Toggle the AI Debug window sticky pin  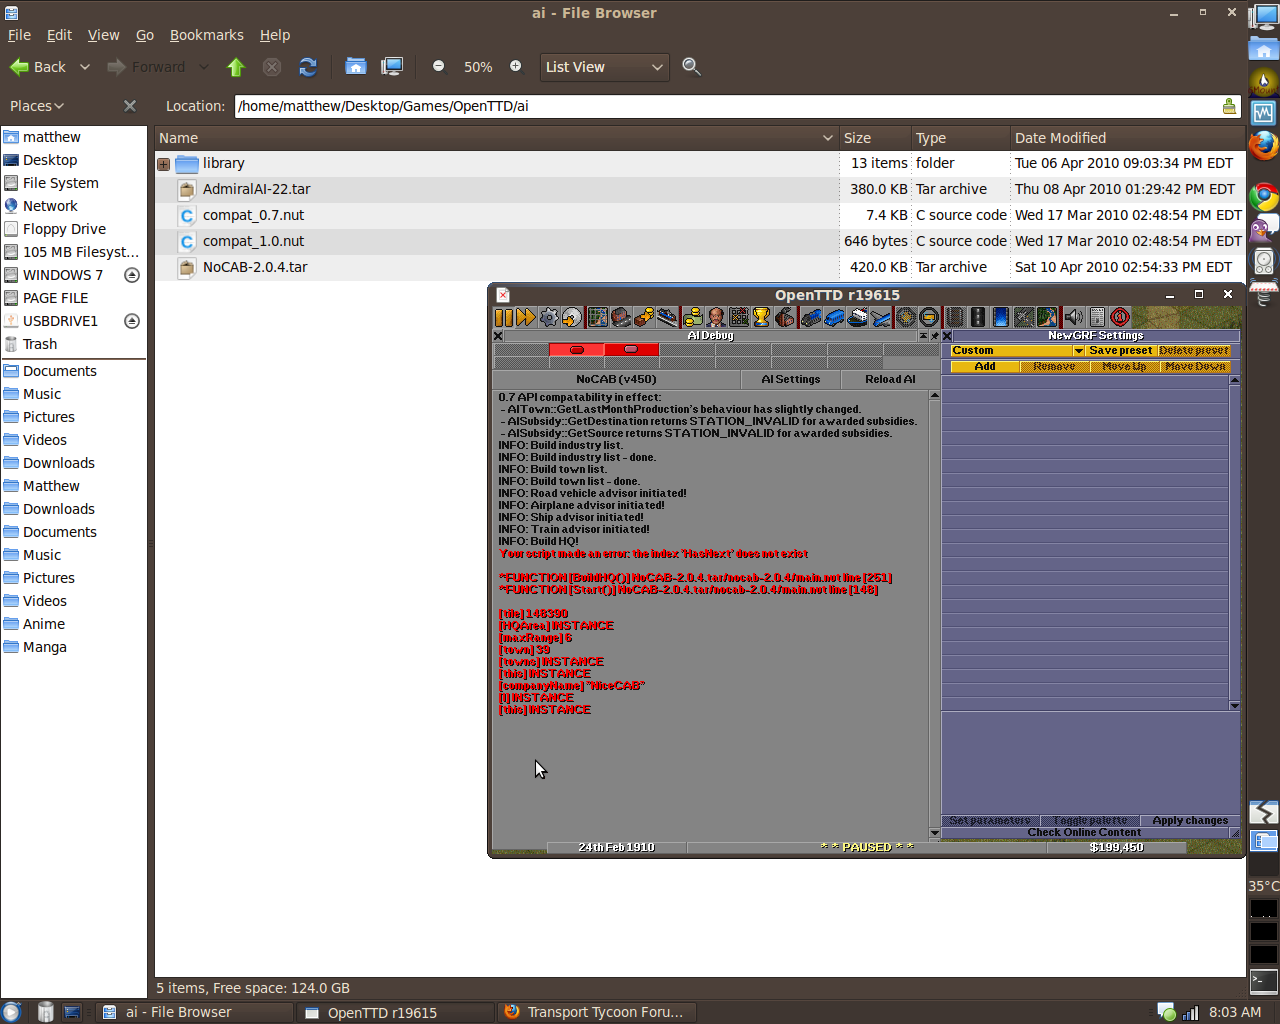[935, 336]
